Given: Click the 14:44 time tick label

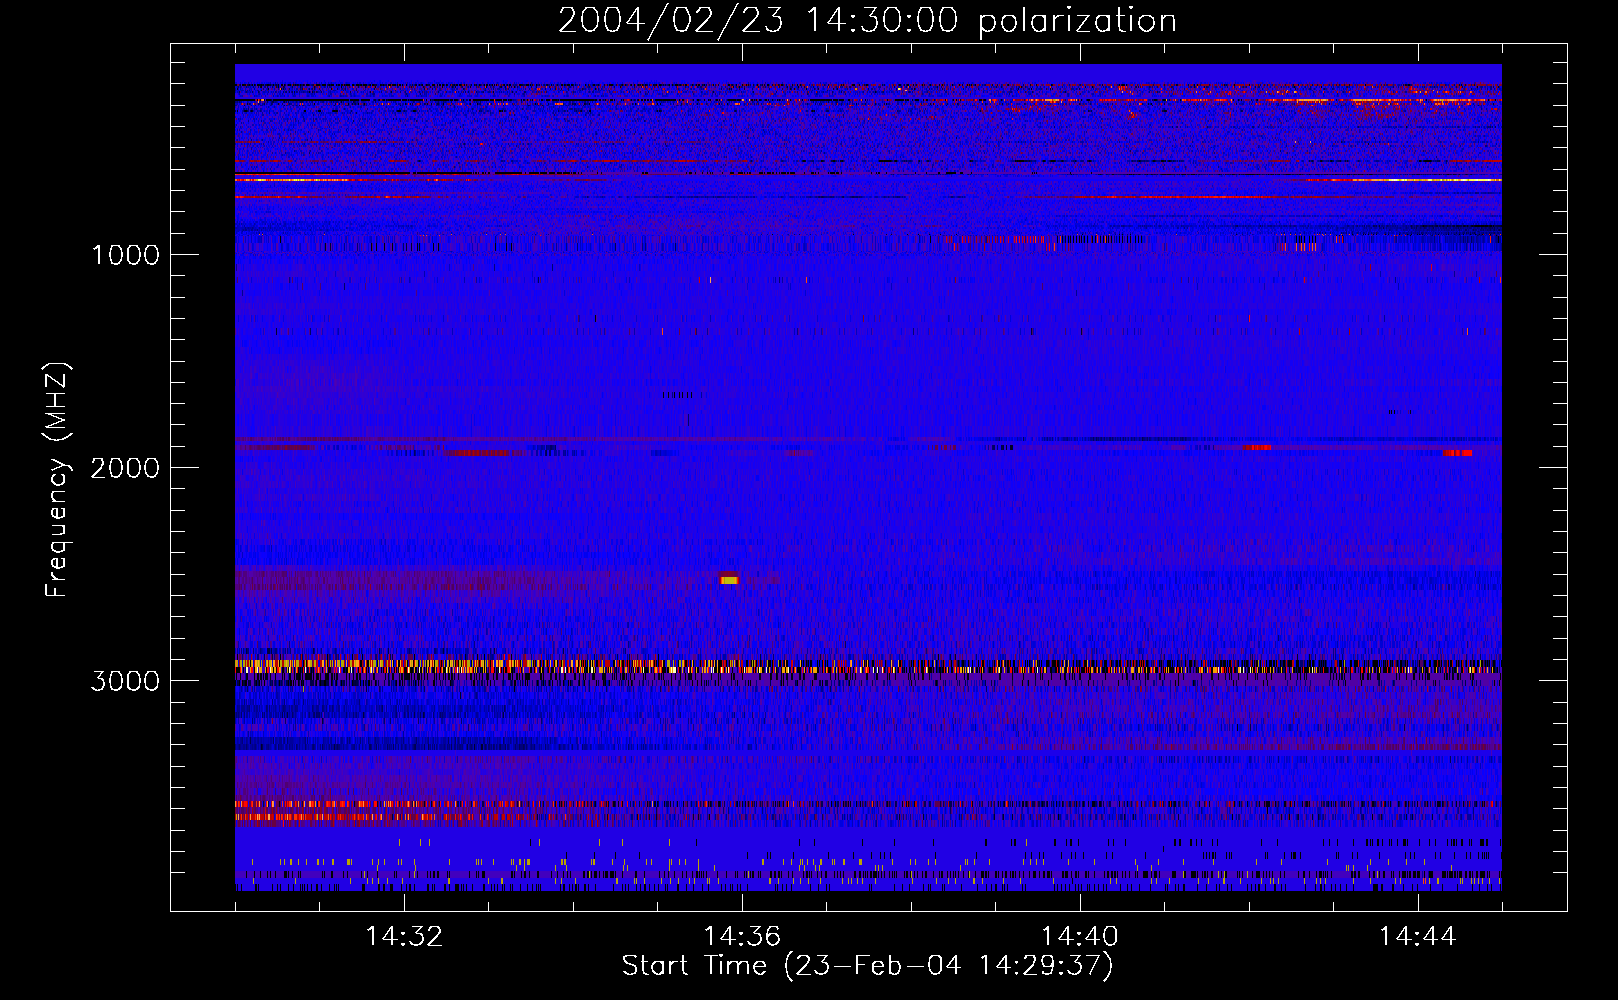Looking at the screenshot, I should (x=1418, y=937).
